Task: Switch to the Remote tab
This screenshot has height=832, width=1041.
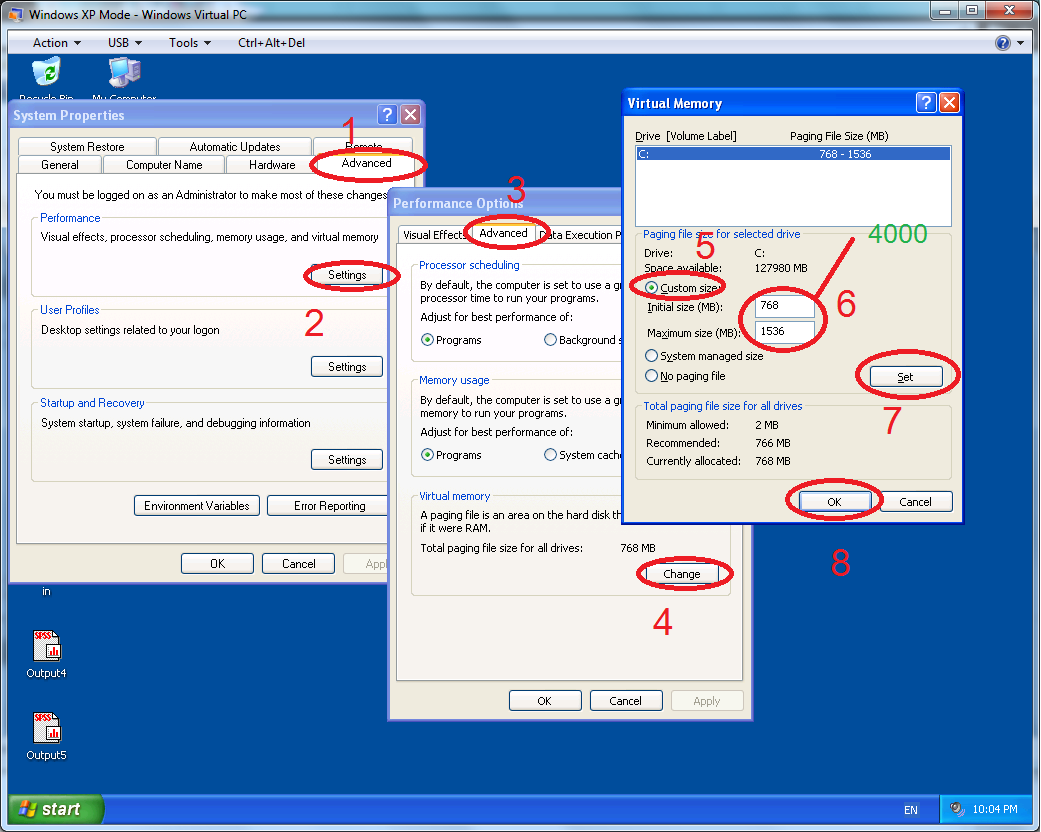Action: [x=363, y=147]
